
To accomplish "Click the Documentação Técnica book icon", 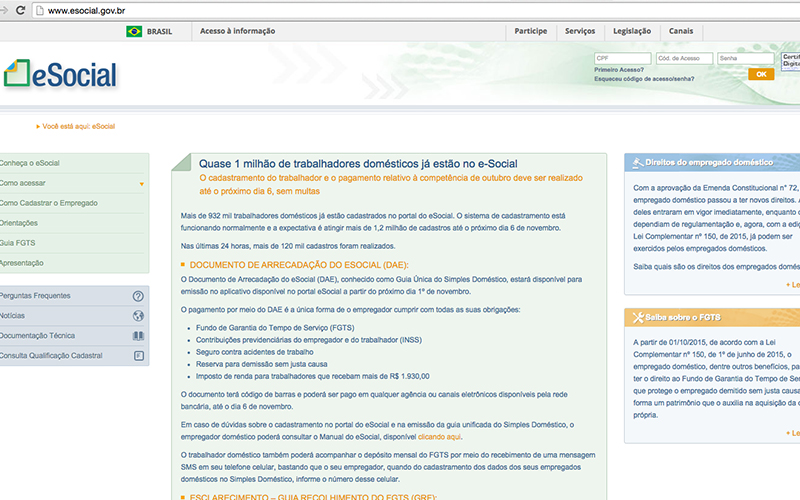I will click(138, 336).
